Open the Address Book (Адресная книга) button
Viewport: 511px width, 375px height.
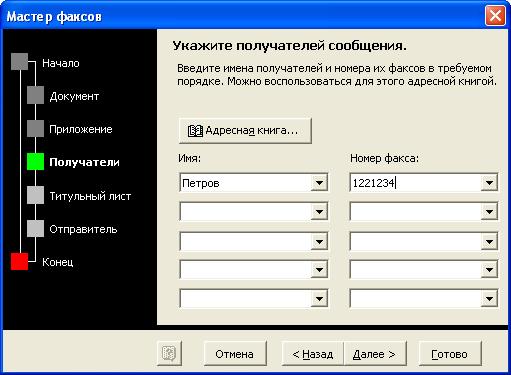point(245,130)
